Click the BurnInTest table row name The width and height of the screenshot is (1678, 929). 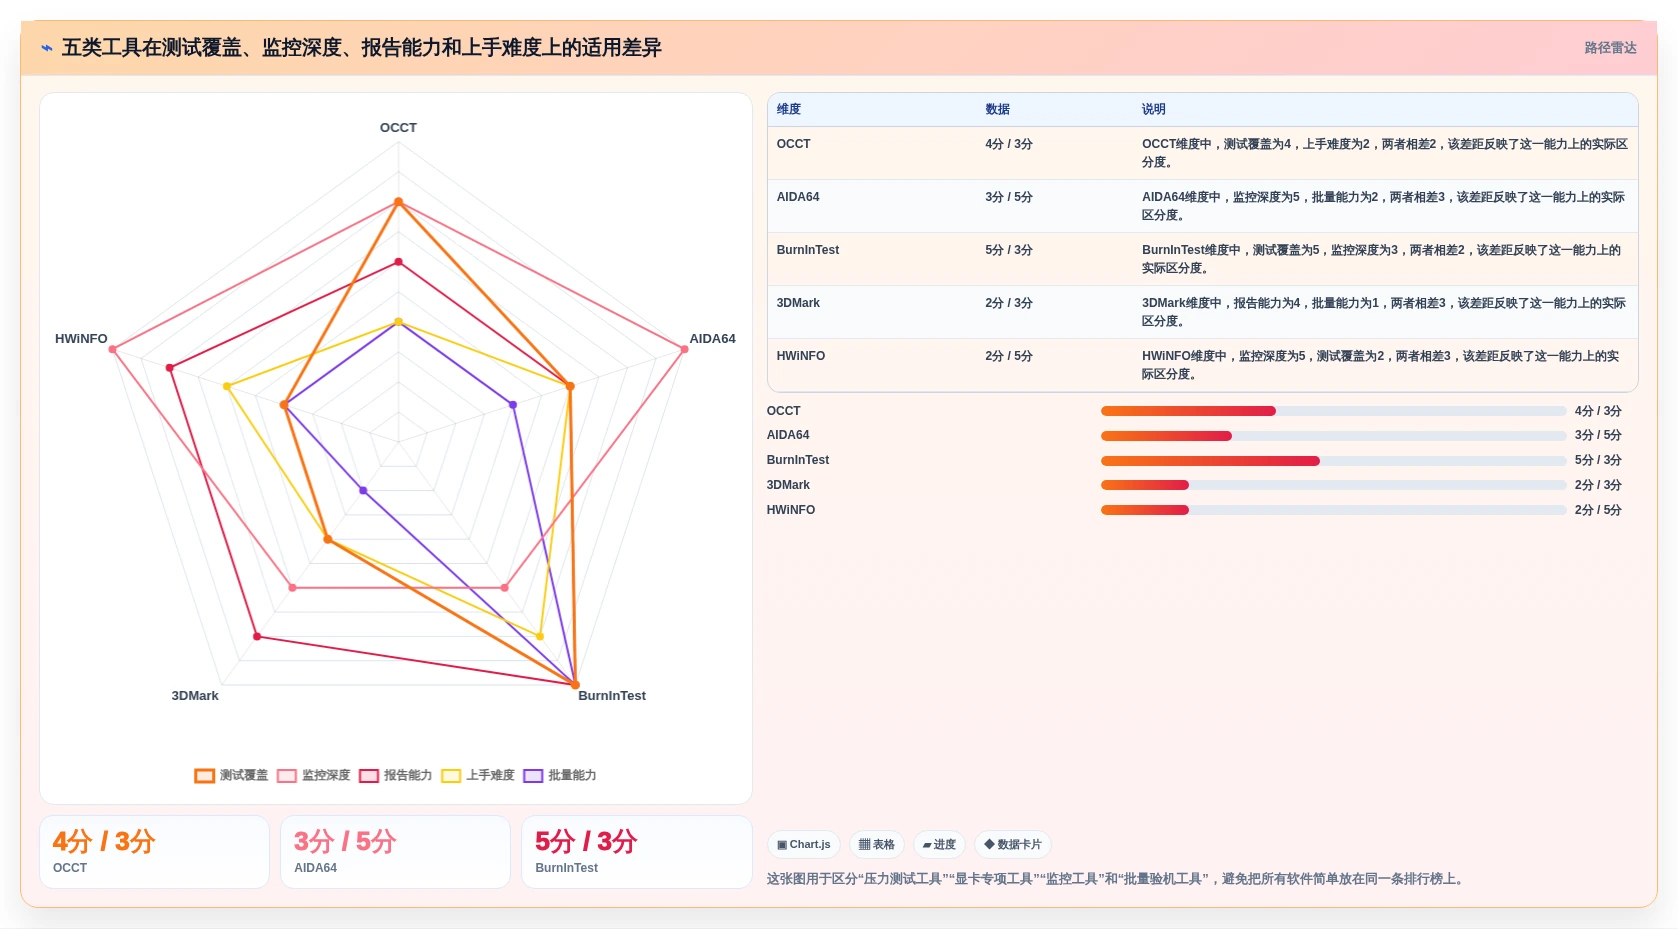pos(808,250)
